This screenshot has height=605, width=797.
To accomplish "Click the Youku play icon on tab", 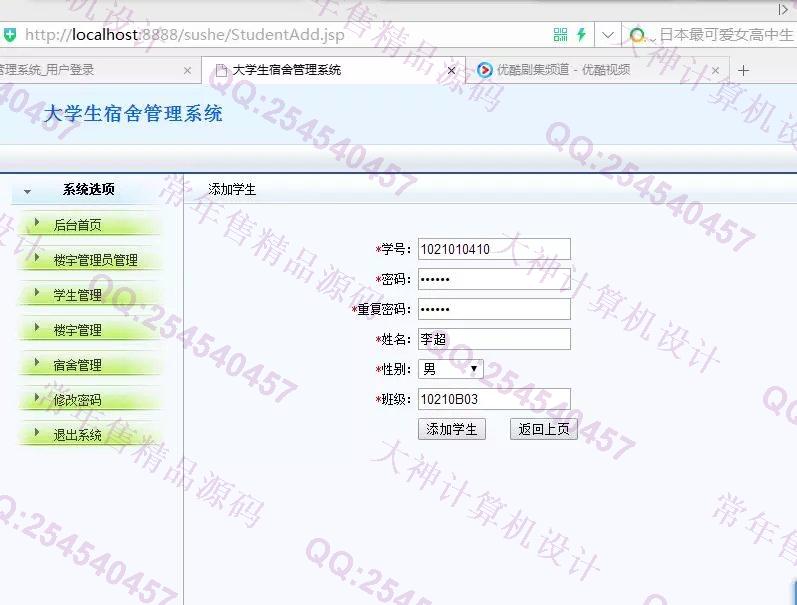I will pyautogui.click(x=484, y=70).
